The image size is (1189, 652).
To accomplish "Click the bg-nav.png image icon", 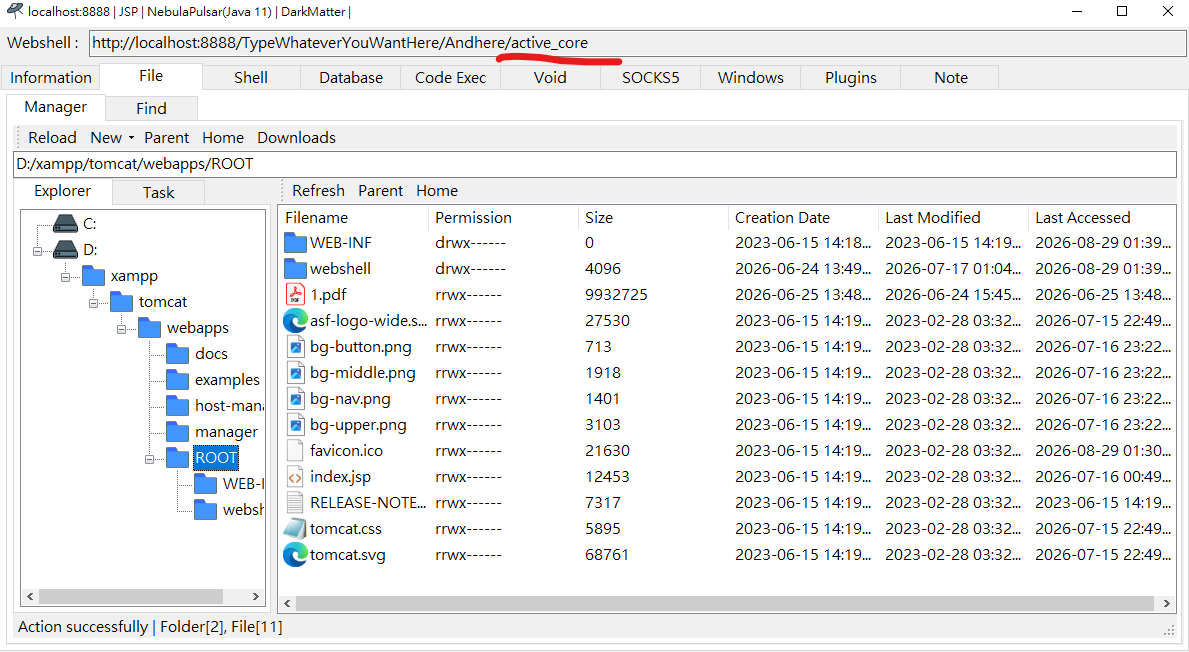I will (x=295, y=399).
